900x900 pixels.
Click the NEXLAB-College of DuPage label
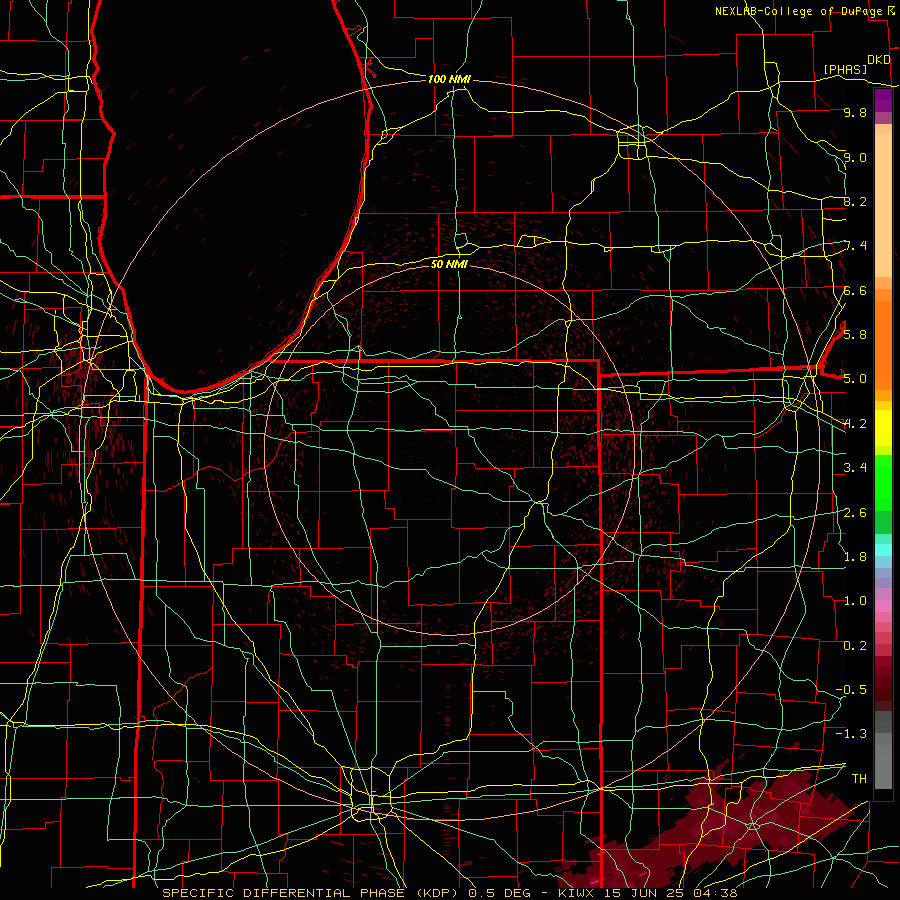tap(799, 11)
